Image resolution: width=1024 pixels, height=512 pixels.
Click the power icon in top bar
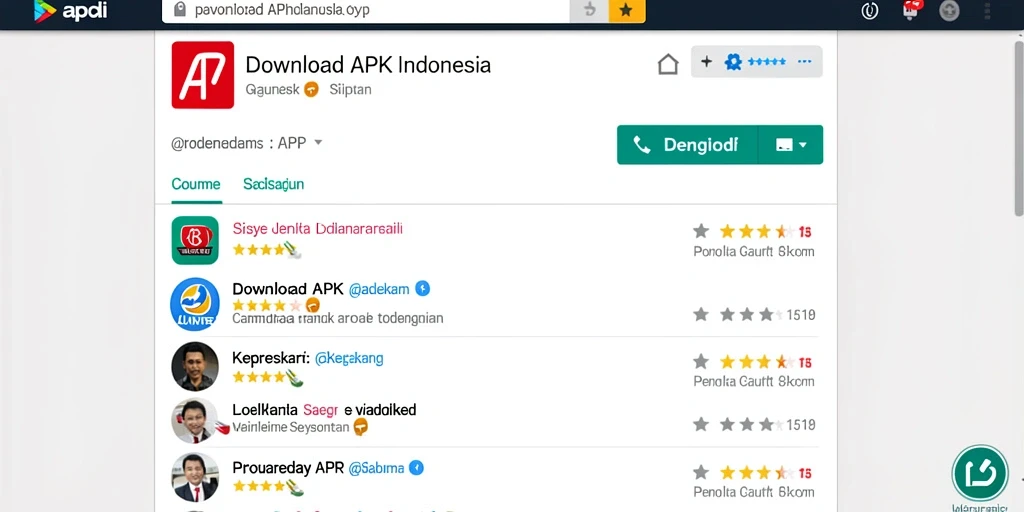pyautogui.click(x=870, y=11)
